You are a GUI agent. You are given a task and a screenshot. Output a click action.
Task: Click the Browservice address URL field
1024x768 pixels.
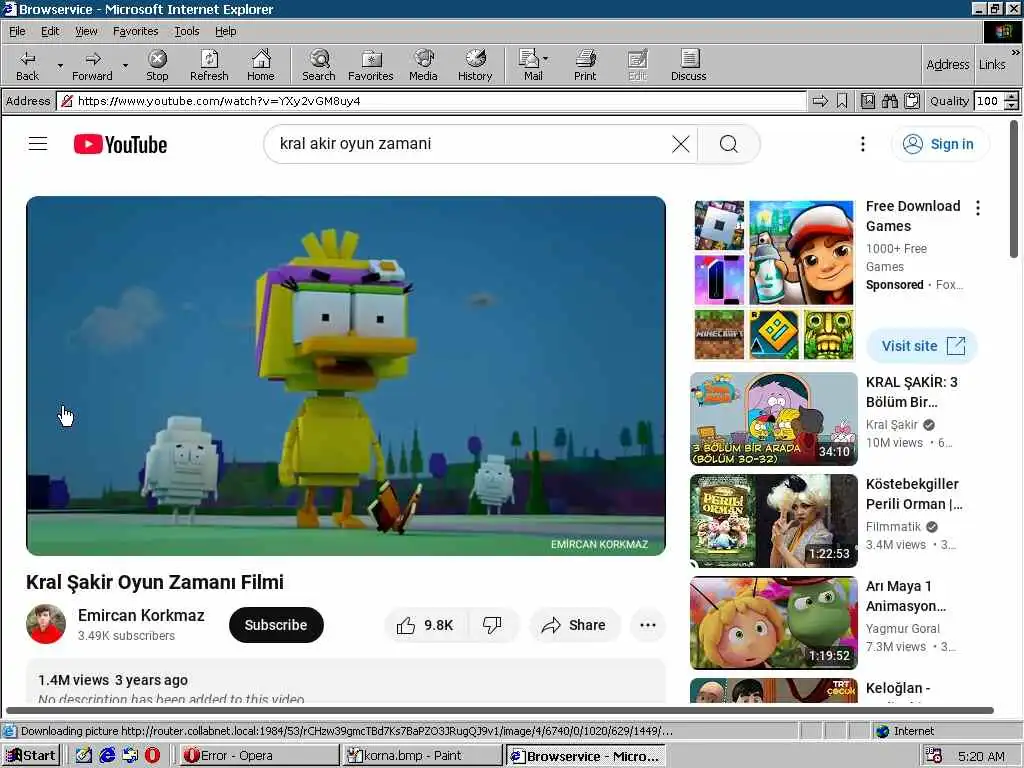[431, 101]
